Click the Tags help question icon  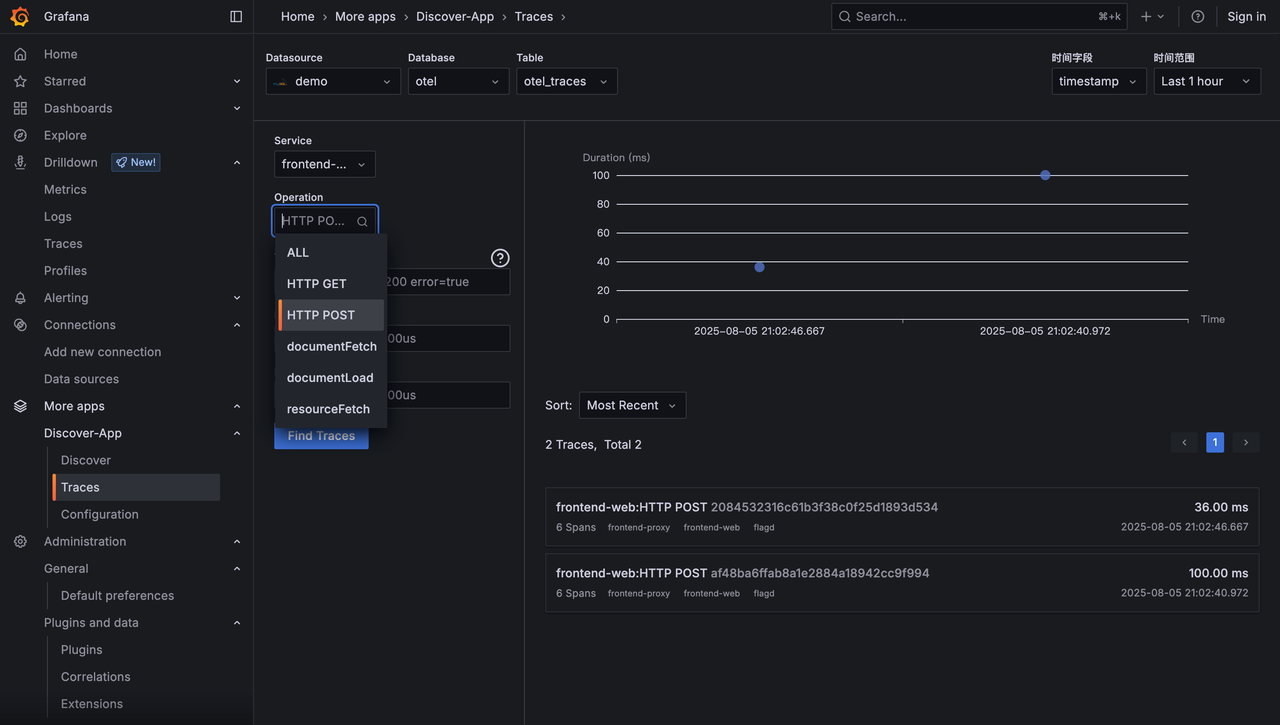500,258
